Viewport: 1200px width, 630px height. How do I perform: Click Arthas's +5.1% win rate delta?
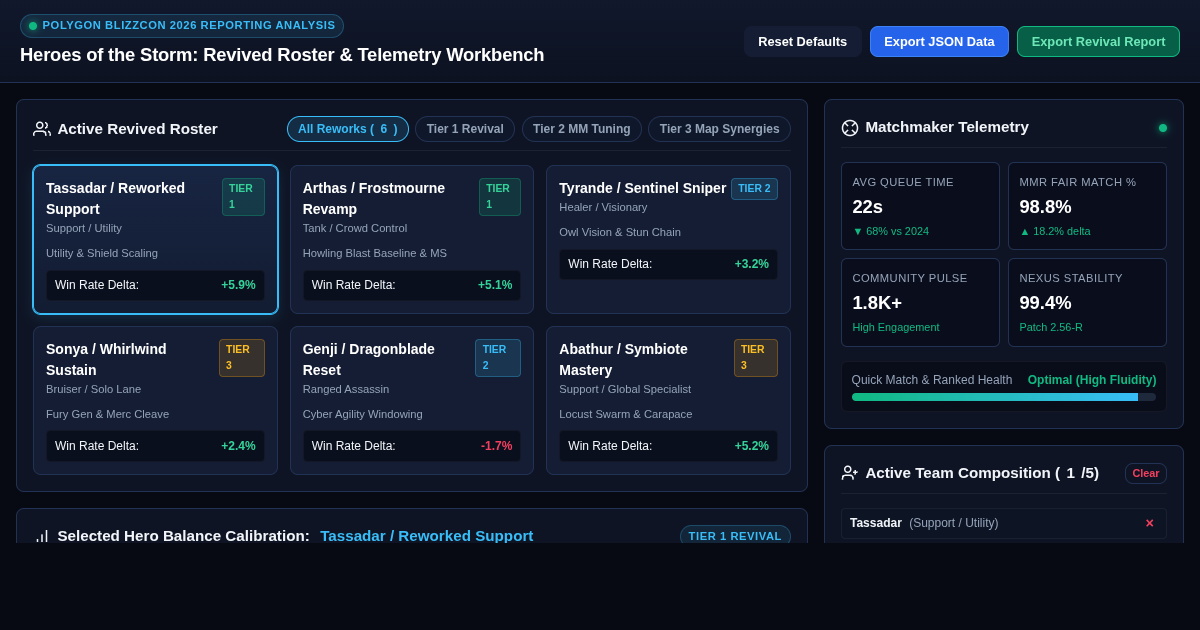click(495, 285)
